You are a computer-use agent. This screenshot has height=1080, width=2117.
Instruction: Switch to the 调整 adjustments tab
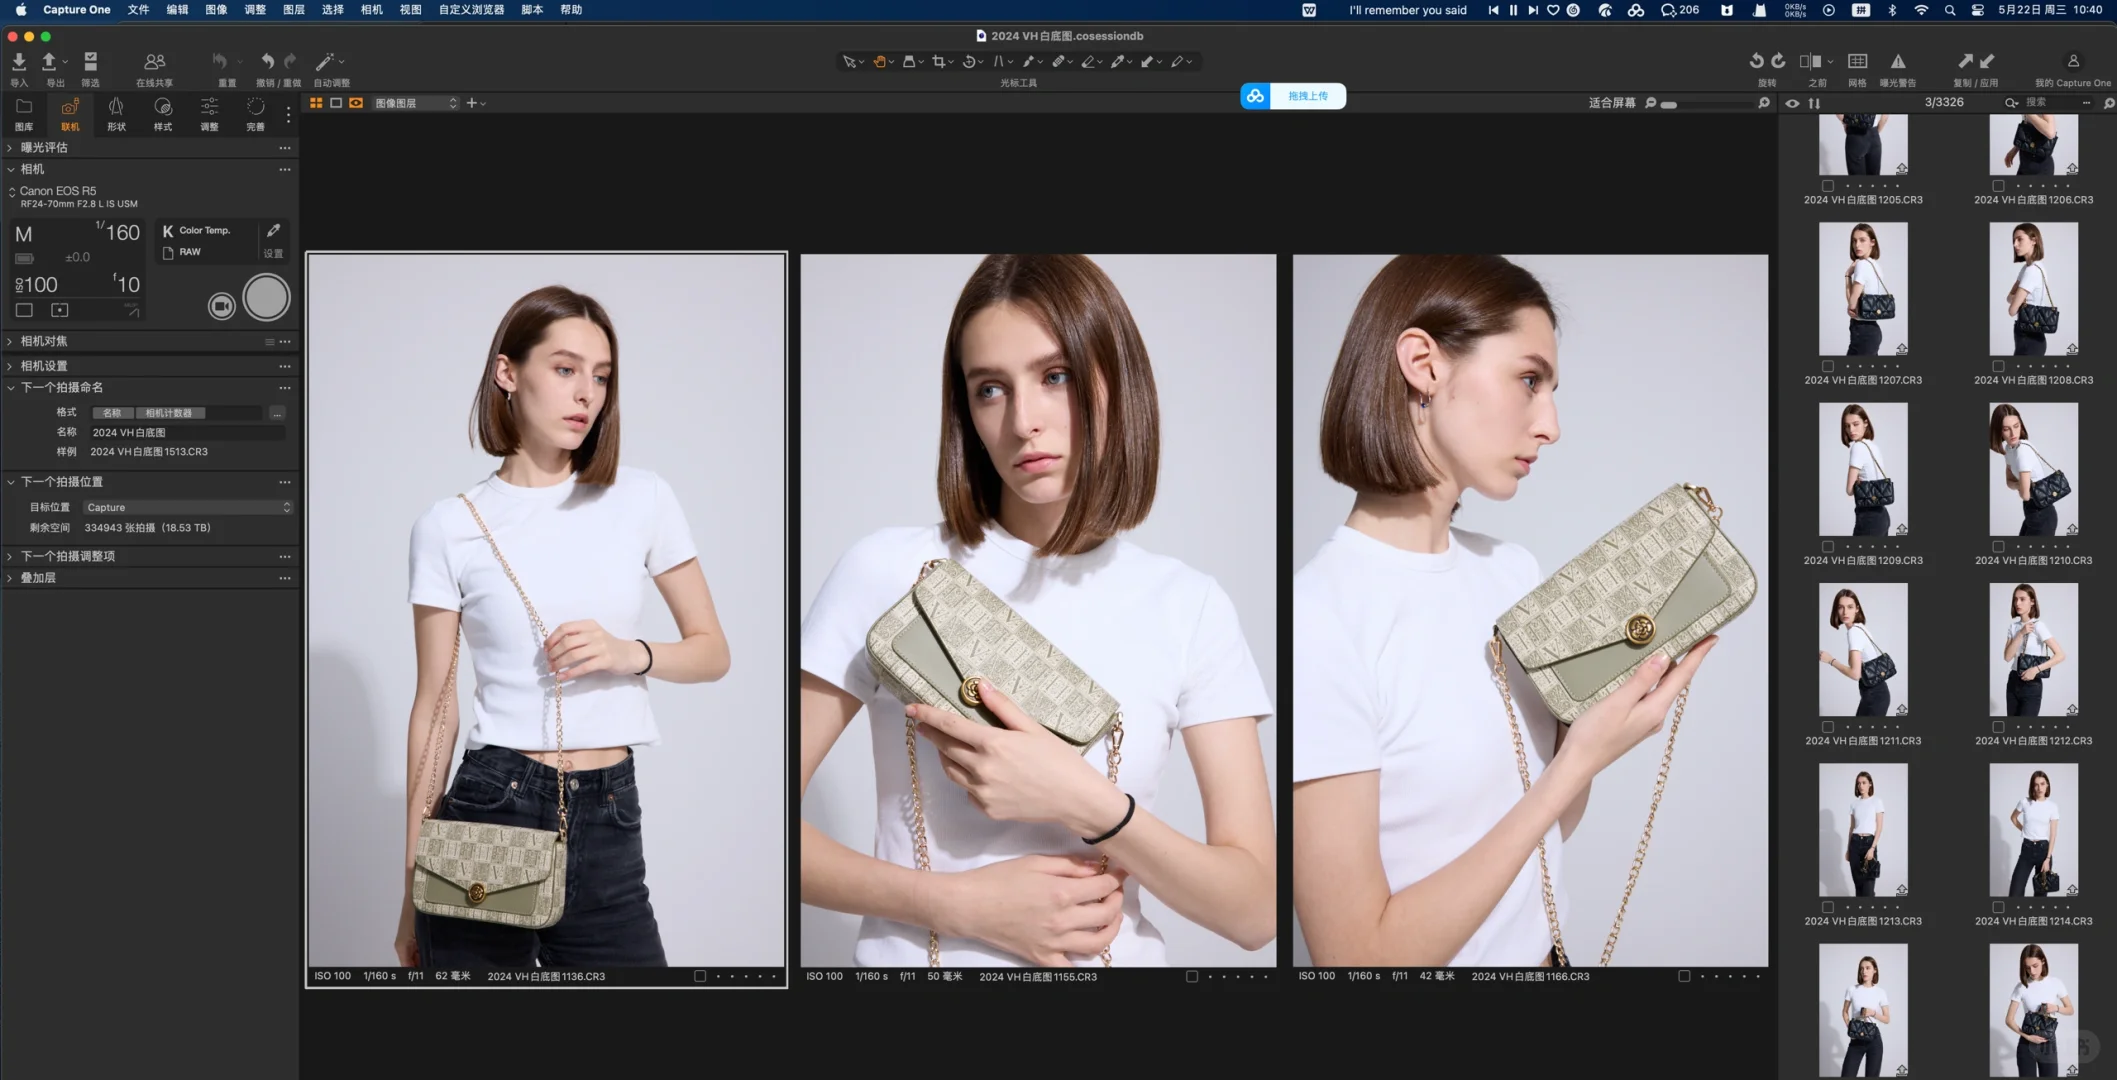(x=209, y=114)
